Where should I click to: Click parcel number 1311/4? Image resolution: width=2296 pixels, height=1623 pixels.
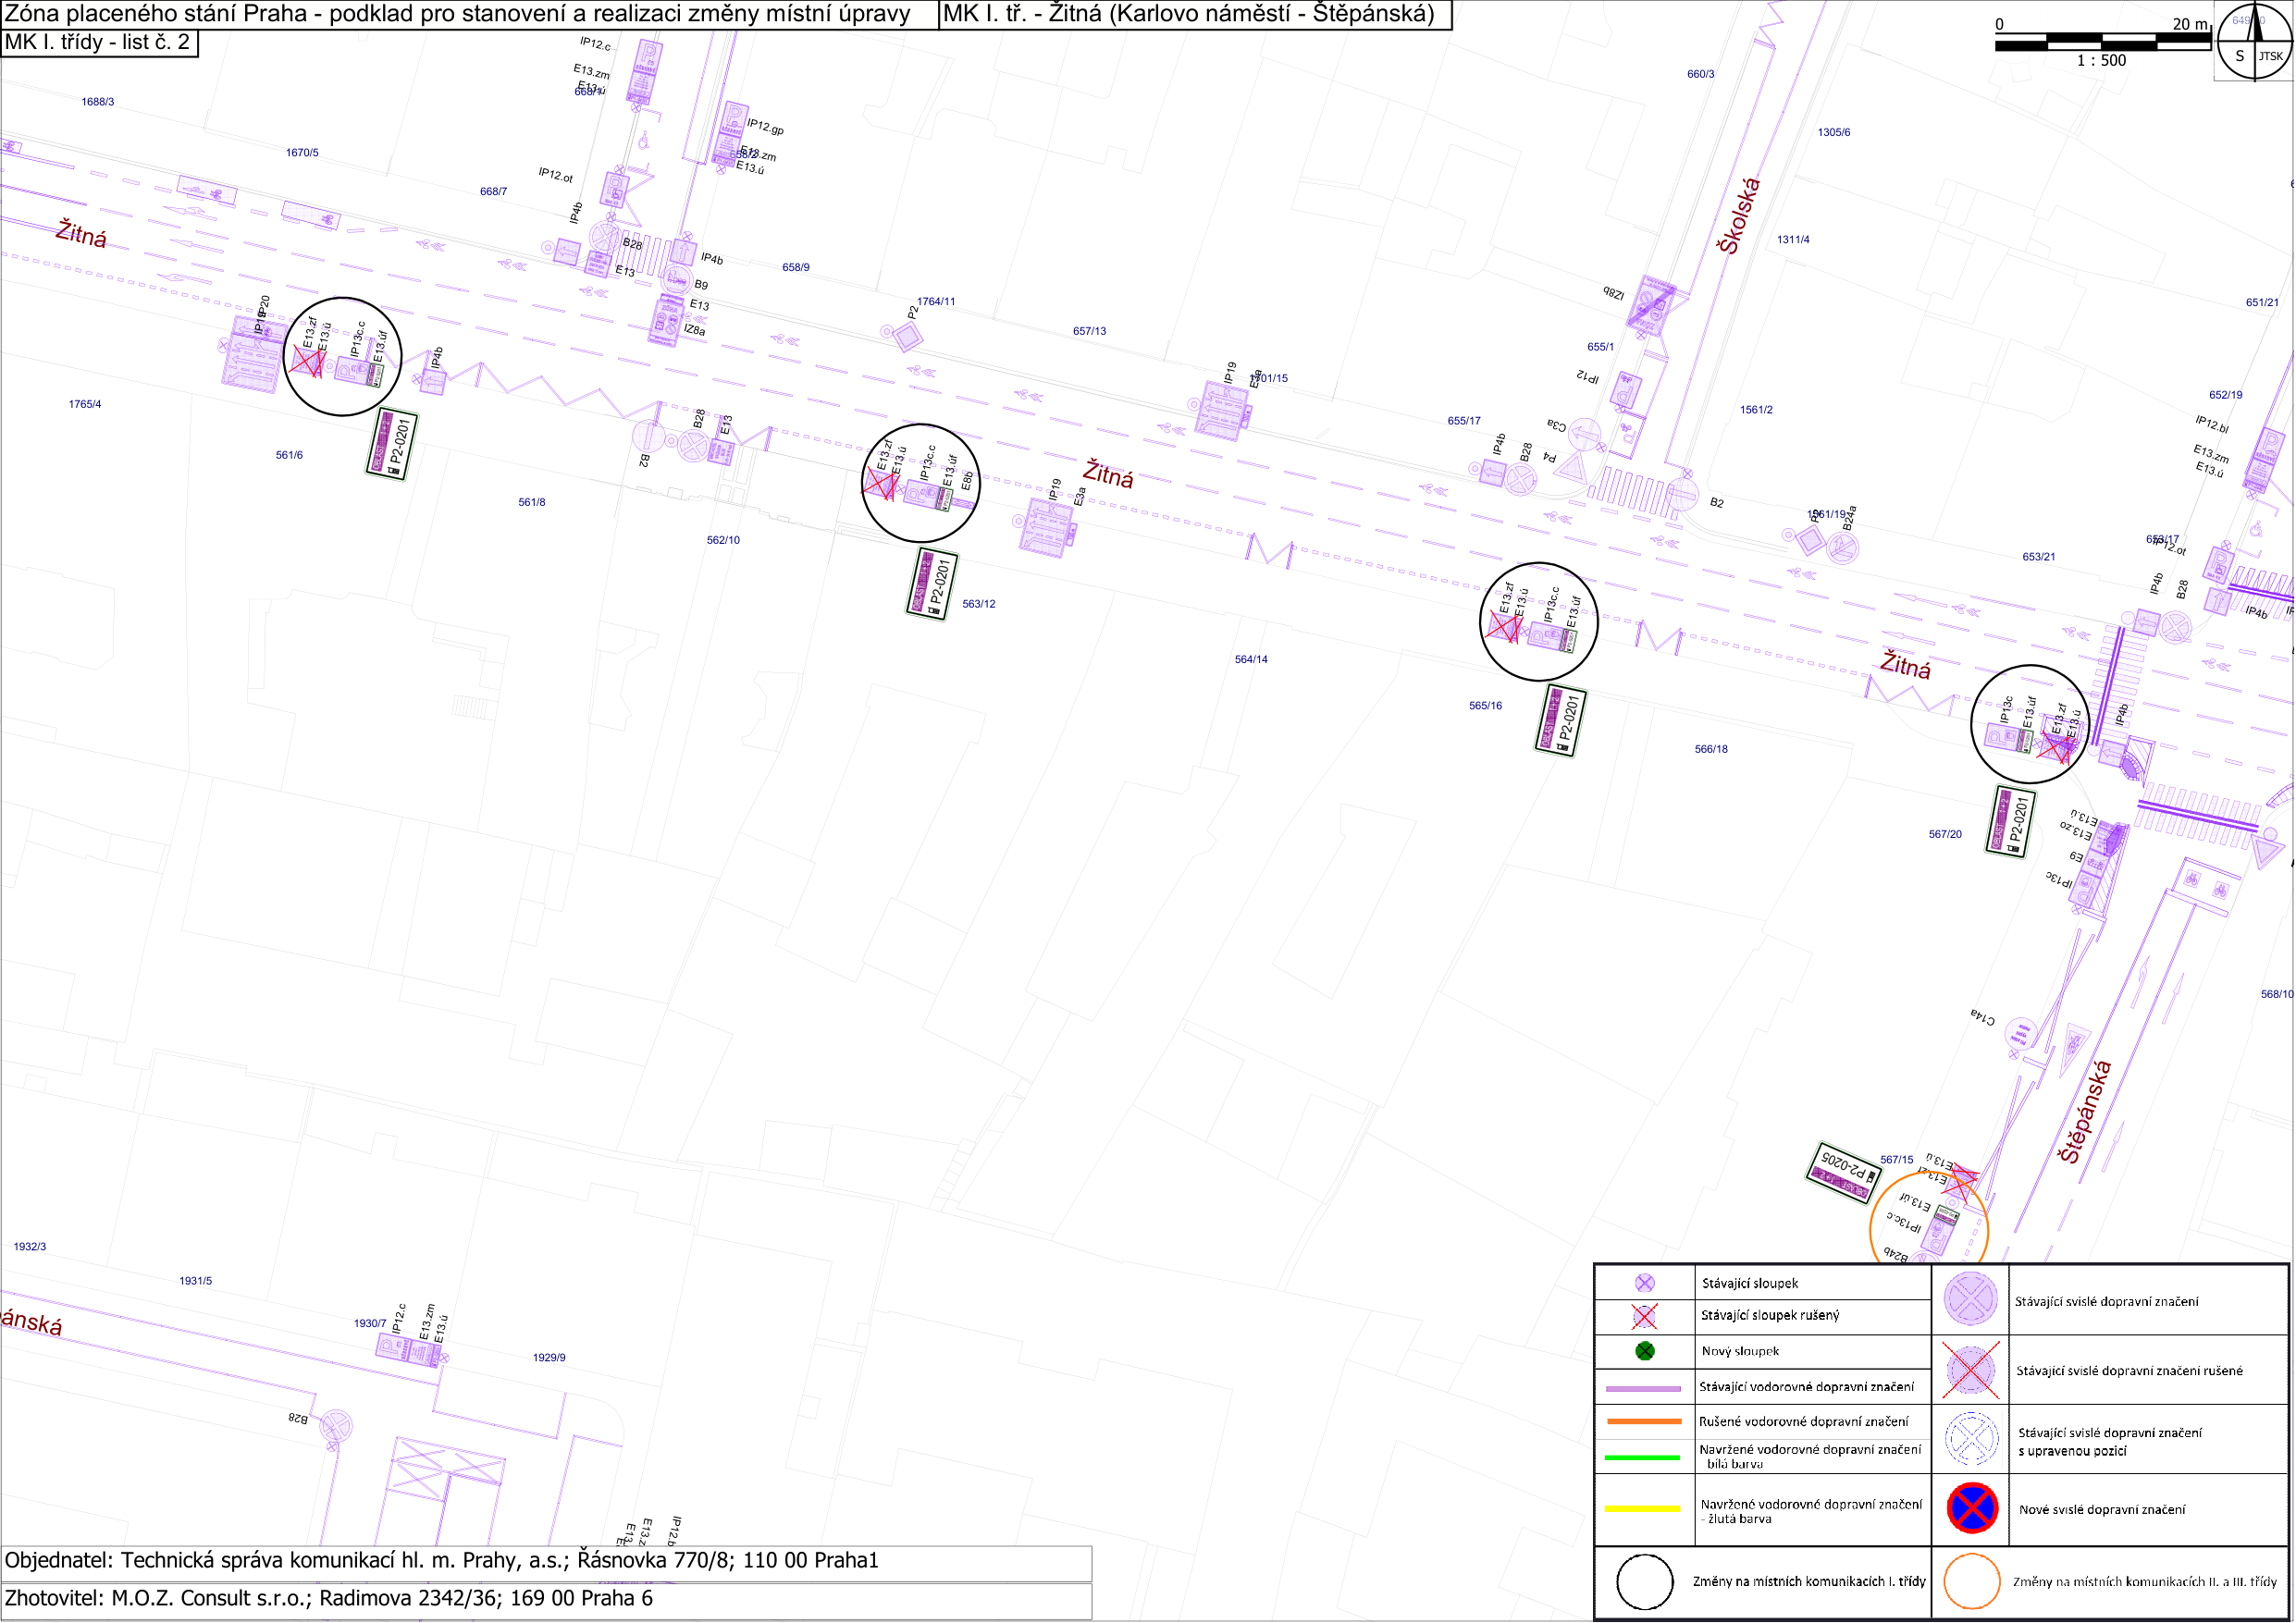(1793, 240)
